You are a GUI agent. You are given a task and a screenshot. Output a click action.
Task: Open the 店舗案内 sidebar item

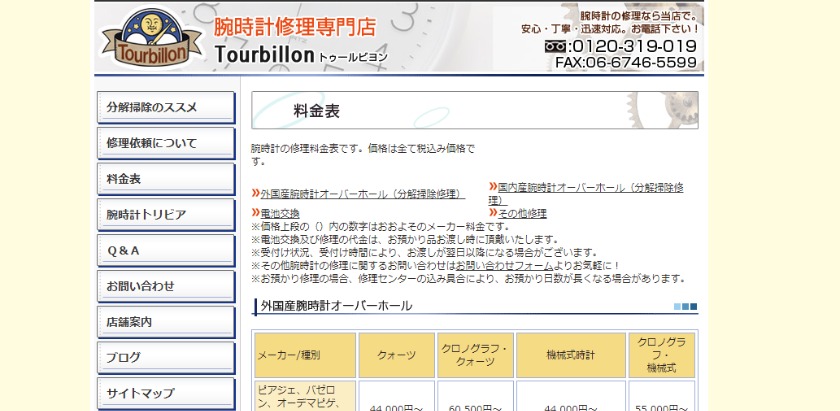[x=166, y=322]
